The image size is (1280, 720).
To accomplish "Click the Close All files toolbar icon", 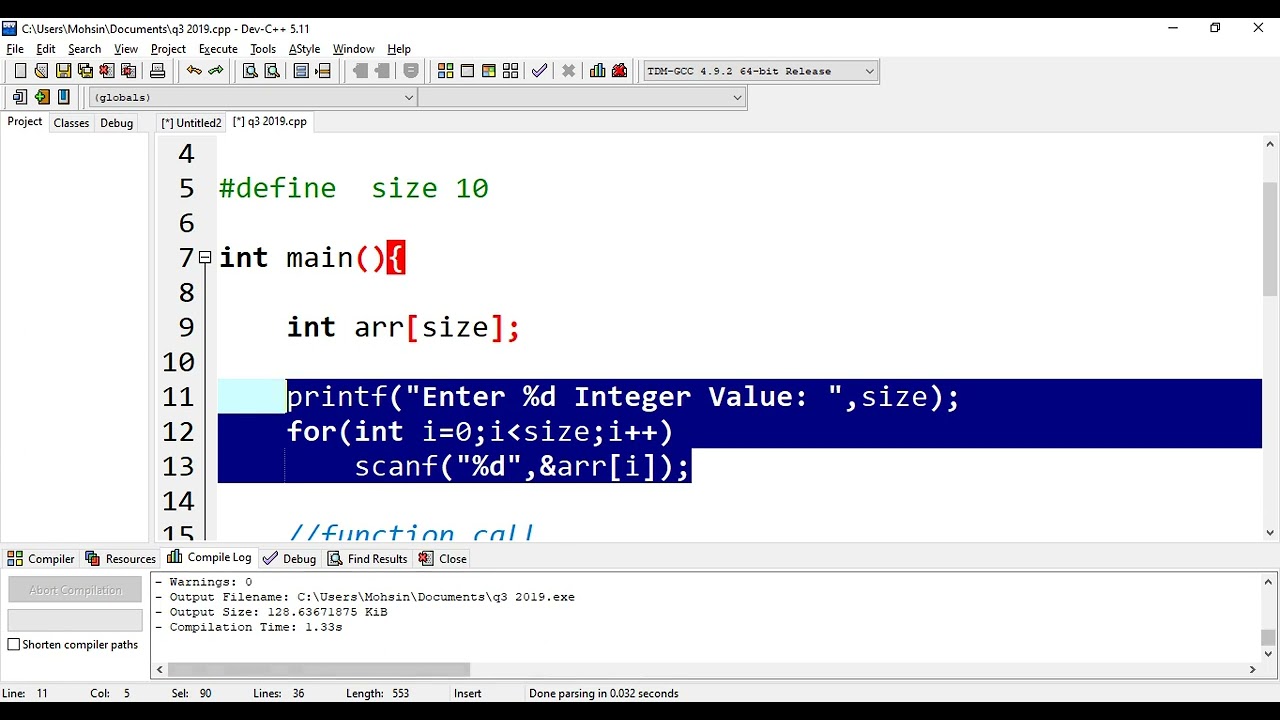I will (x=129, y=71).
